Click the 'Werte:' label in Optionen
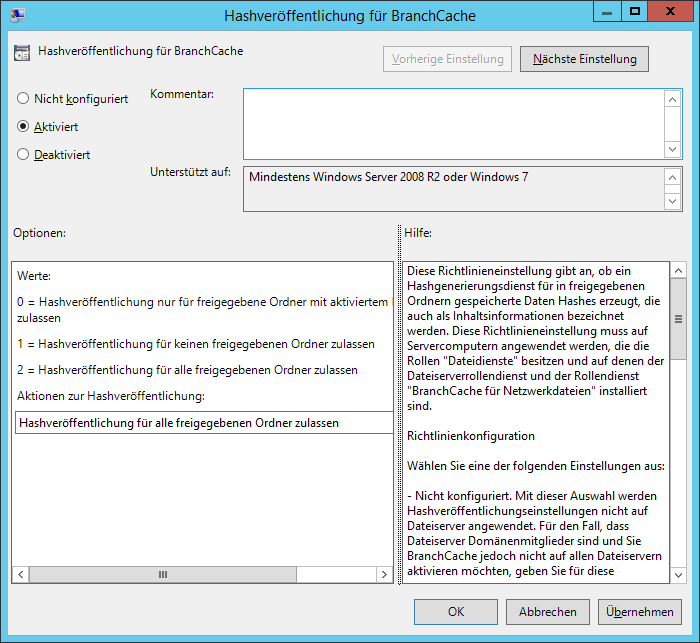Viewport: 700px width, 643px height. [x=34, y=276]
